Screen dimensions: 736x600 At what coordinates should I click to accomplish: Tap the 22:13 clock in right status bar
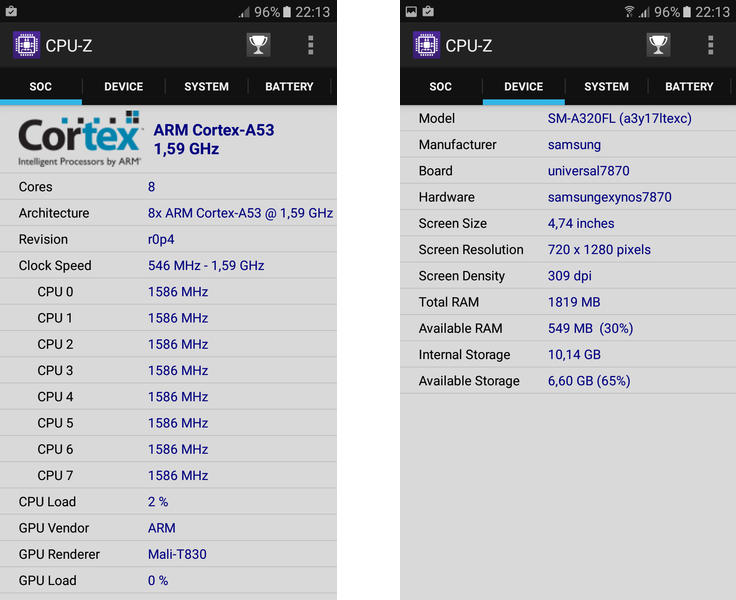point(713,12)
